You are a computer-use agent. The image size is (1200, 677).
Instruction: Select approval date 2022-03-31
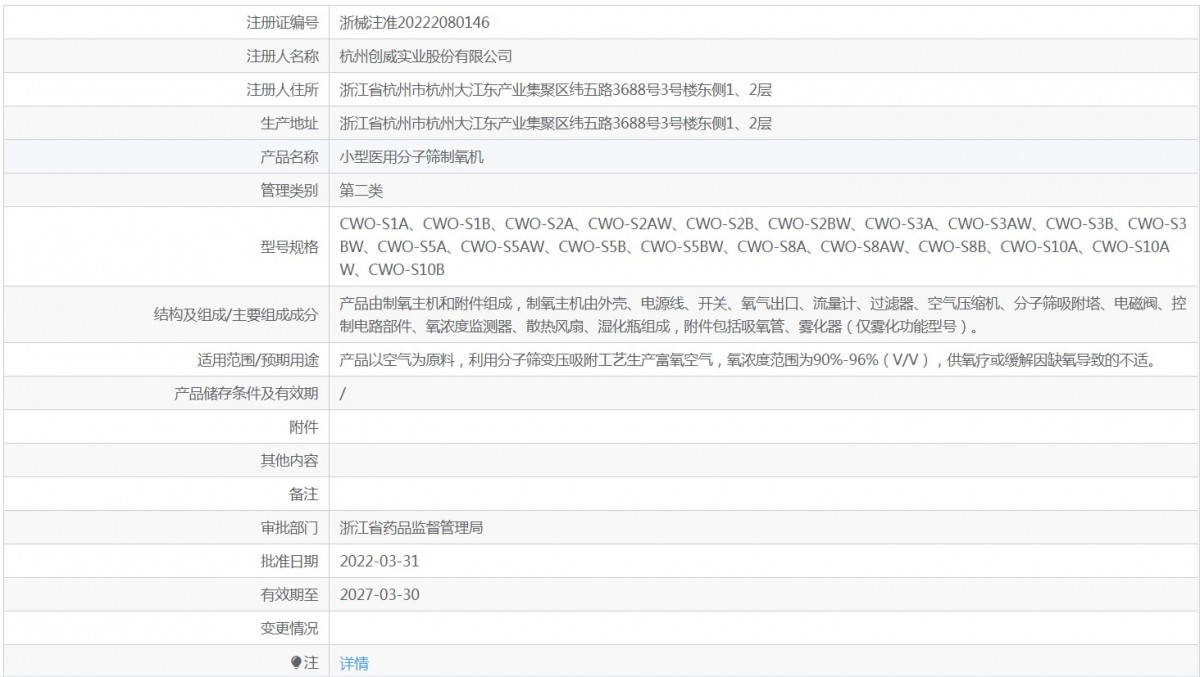click(378, 561)
